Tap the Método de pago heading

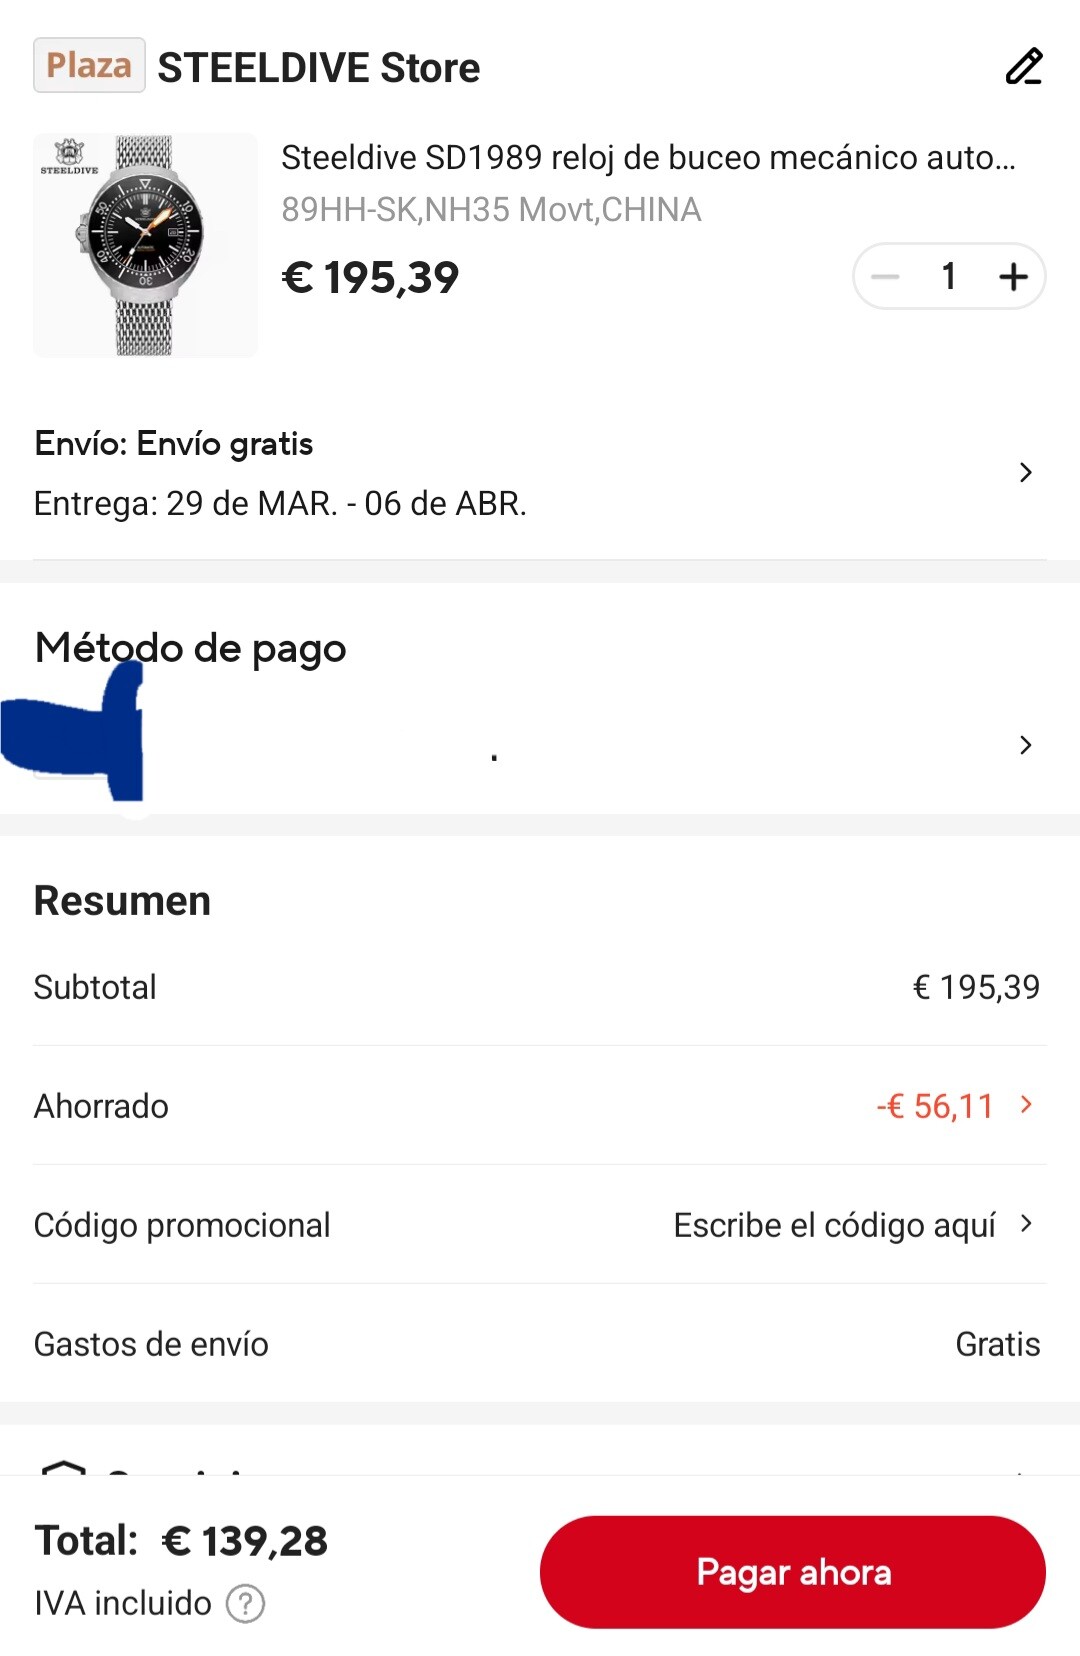[190, 648]
